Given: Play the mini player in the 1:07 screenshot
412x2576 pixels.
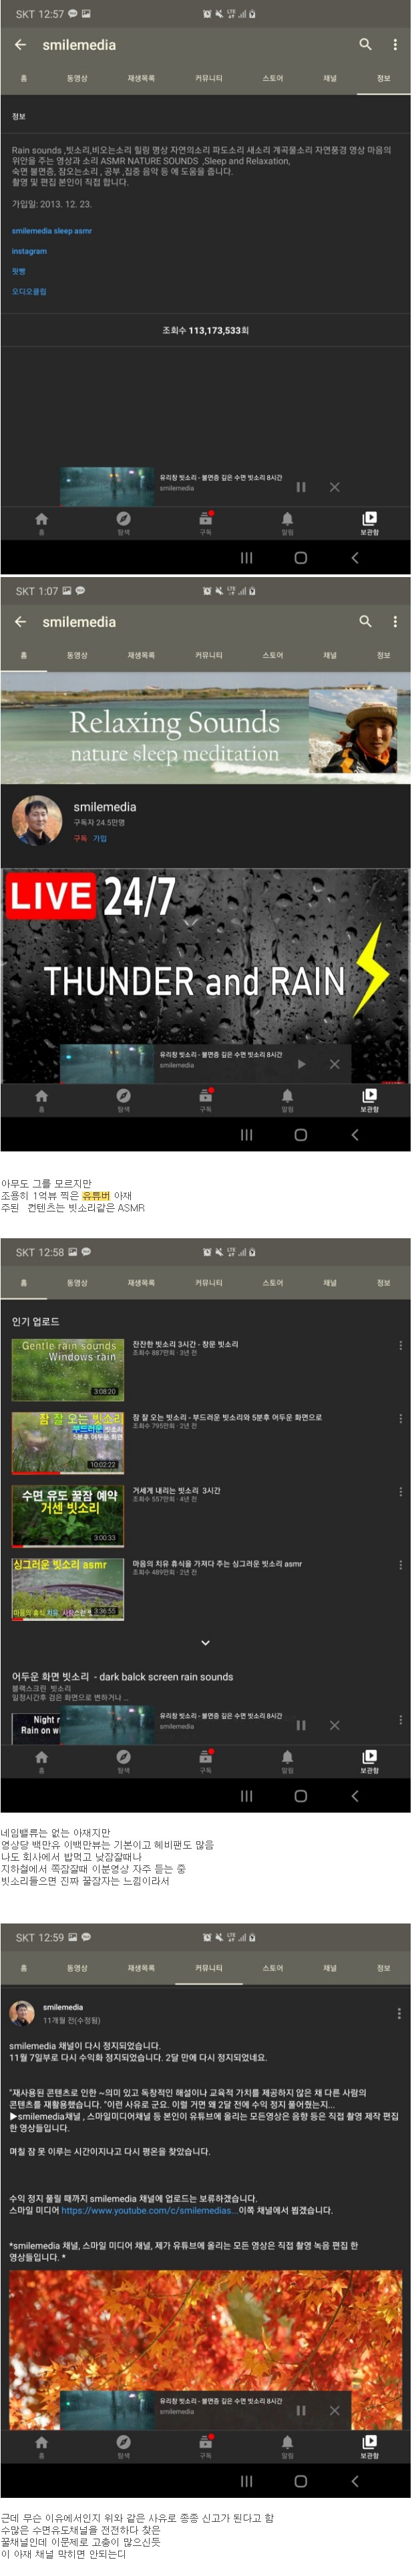Looking at the screenshot, I should (x=301, y=1064).
